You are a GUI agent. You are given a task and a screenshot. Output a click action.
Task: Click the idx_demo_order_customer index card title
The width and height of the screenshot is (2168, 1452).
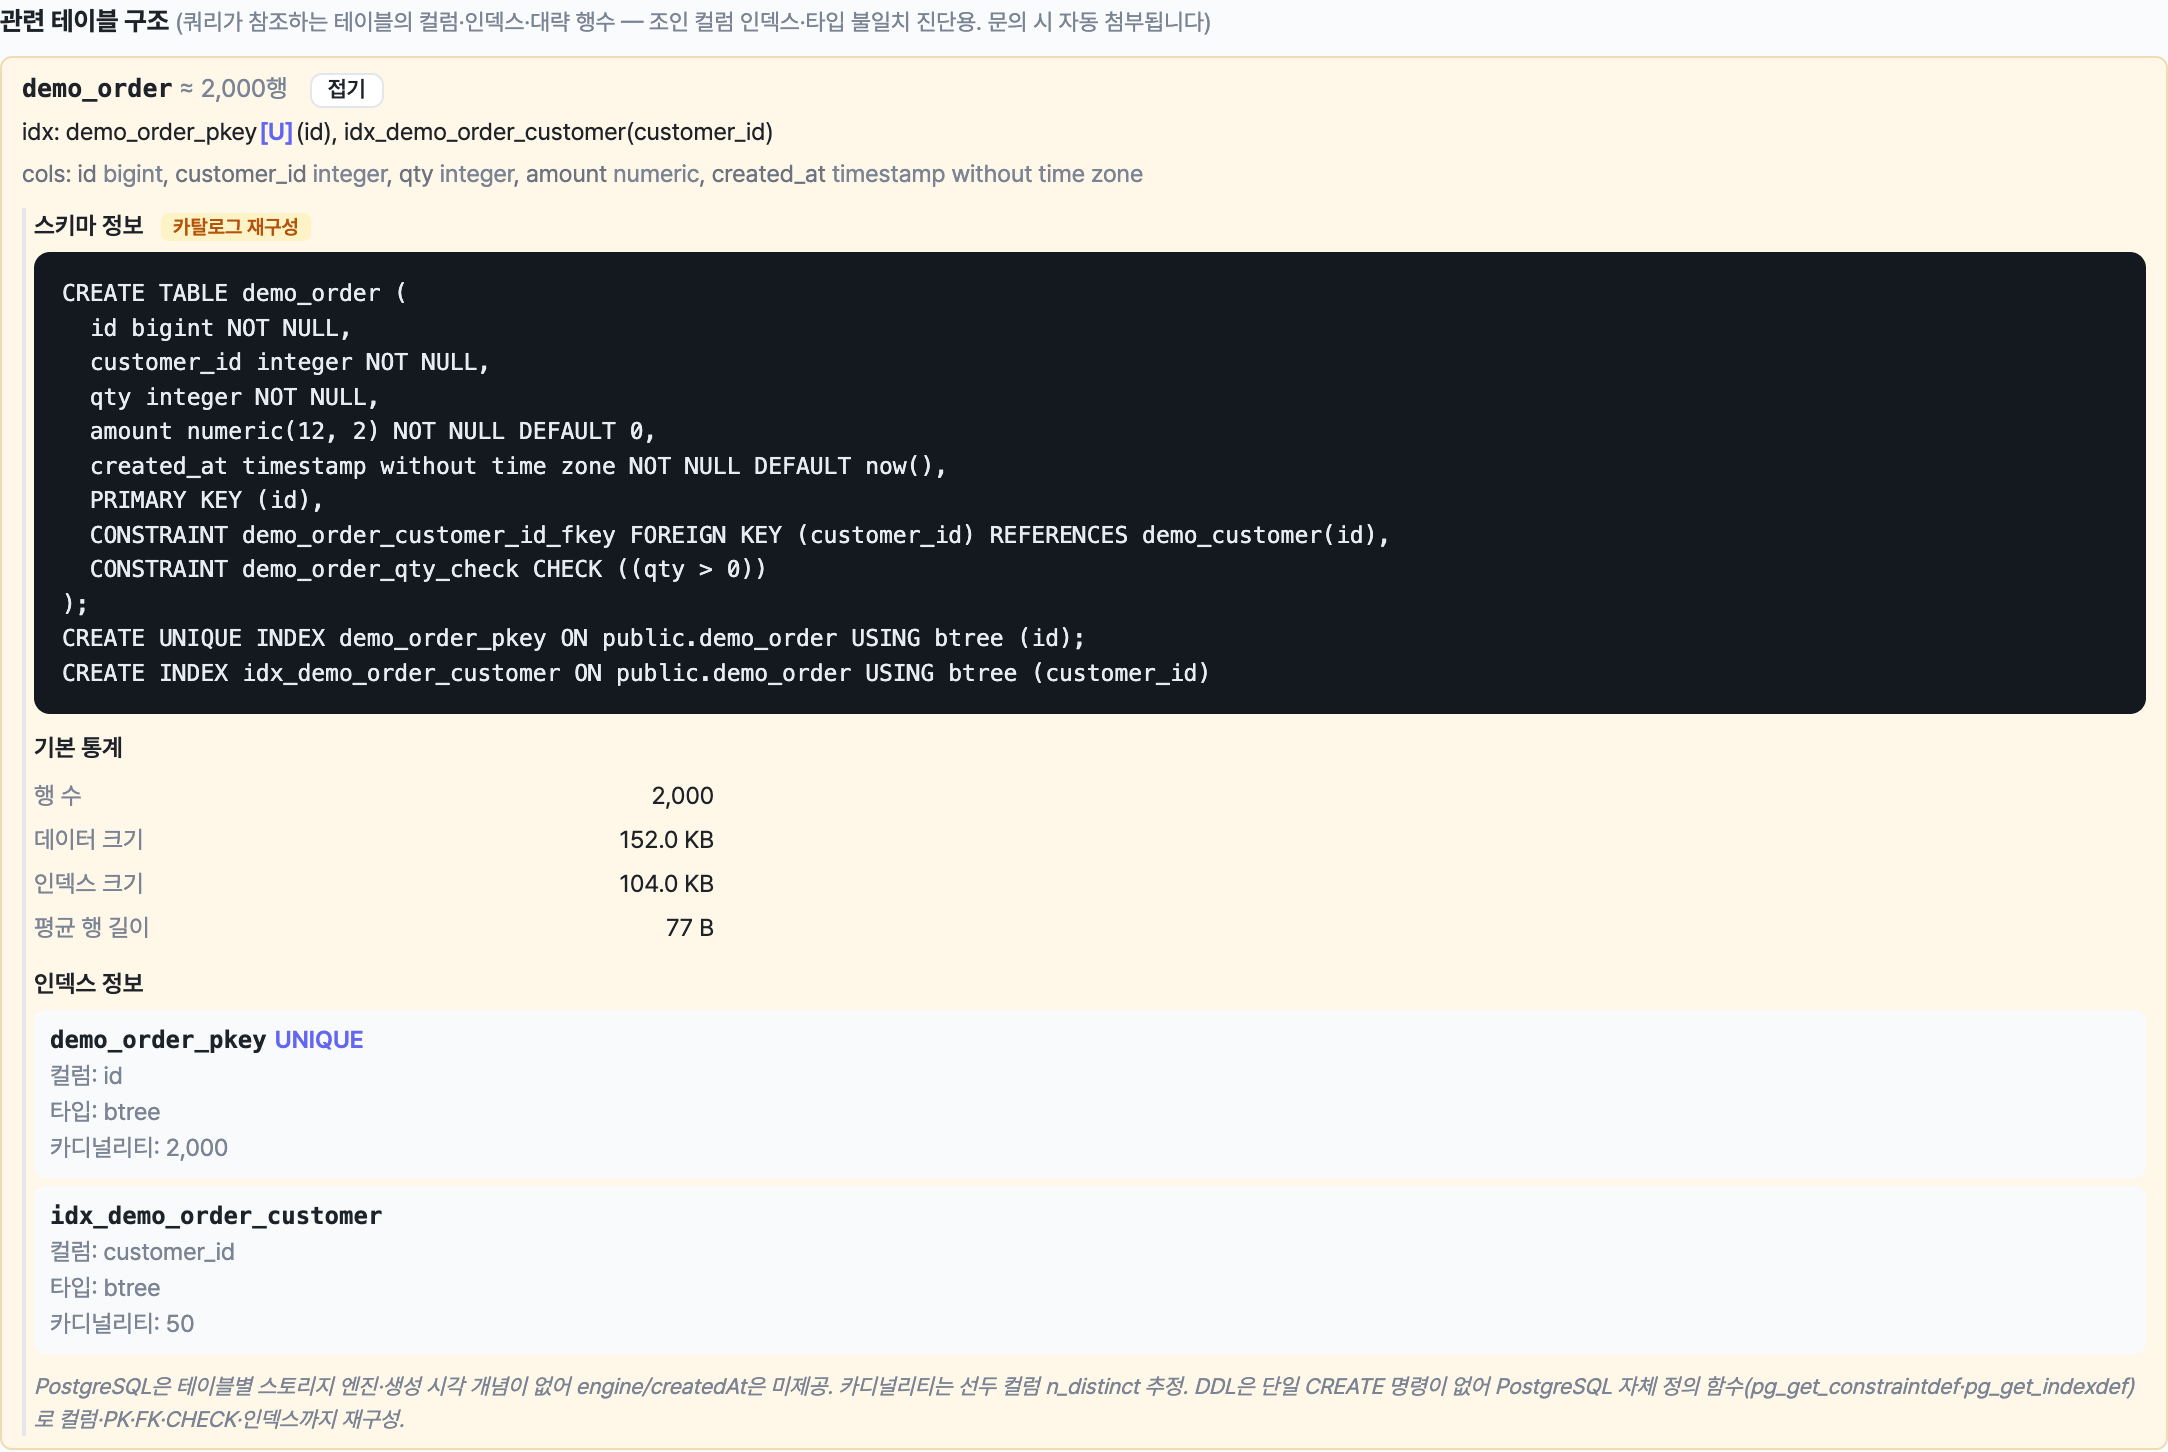[216, 1216]
